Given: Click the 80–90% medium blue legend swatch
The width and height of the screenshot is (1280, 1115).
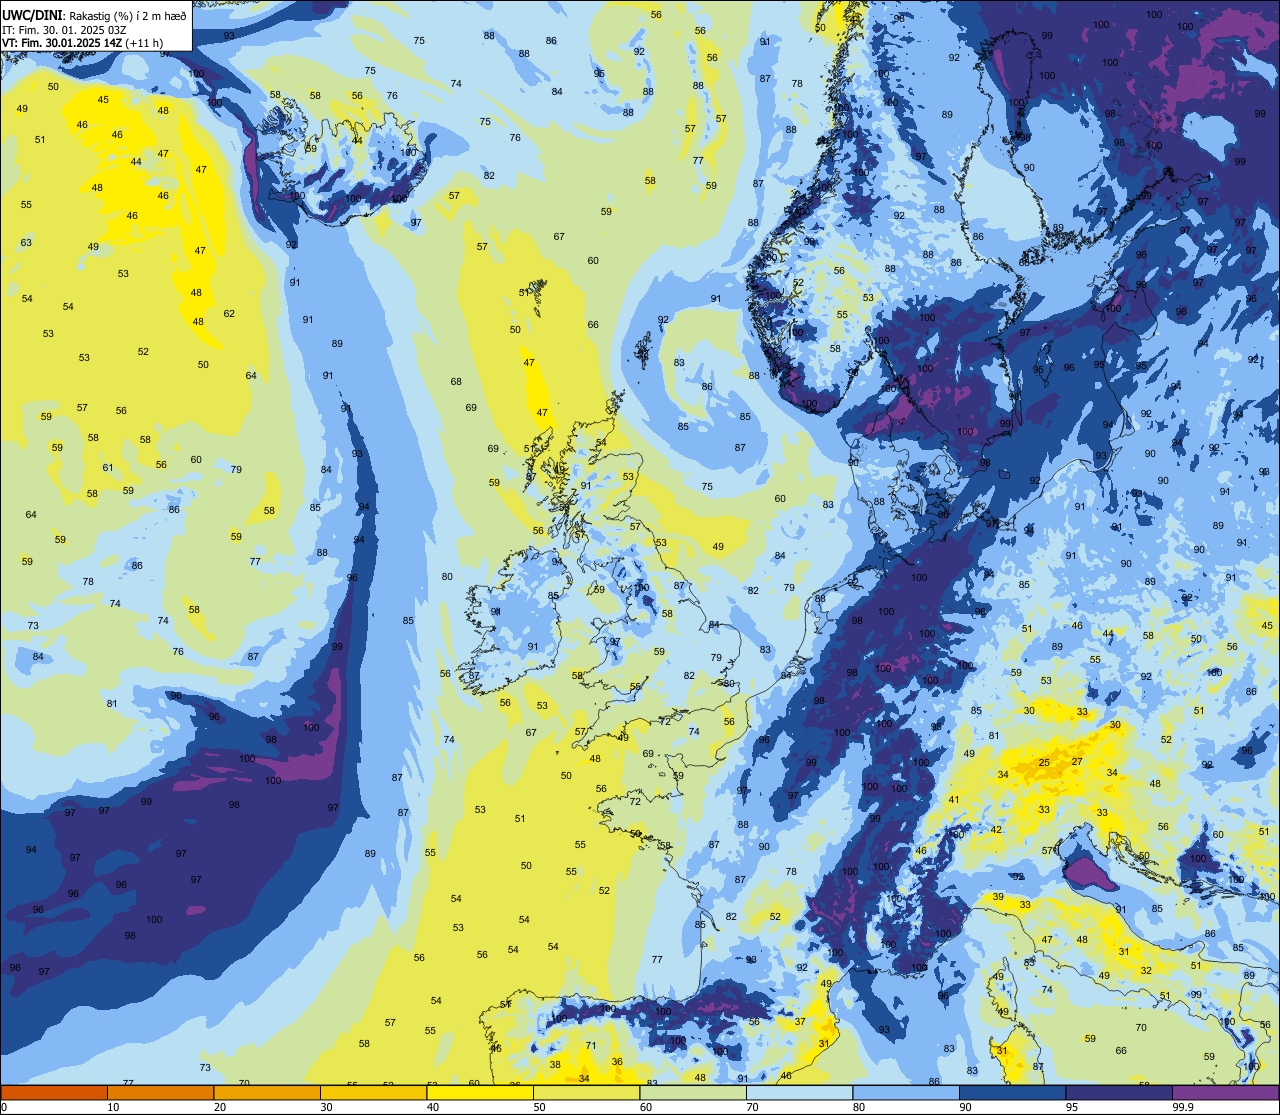Looking at the screenshot, I should tap(906, 1092).
